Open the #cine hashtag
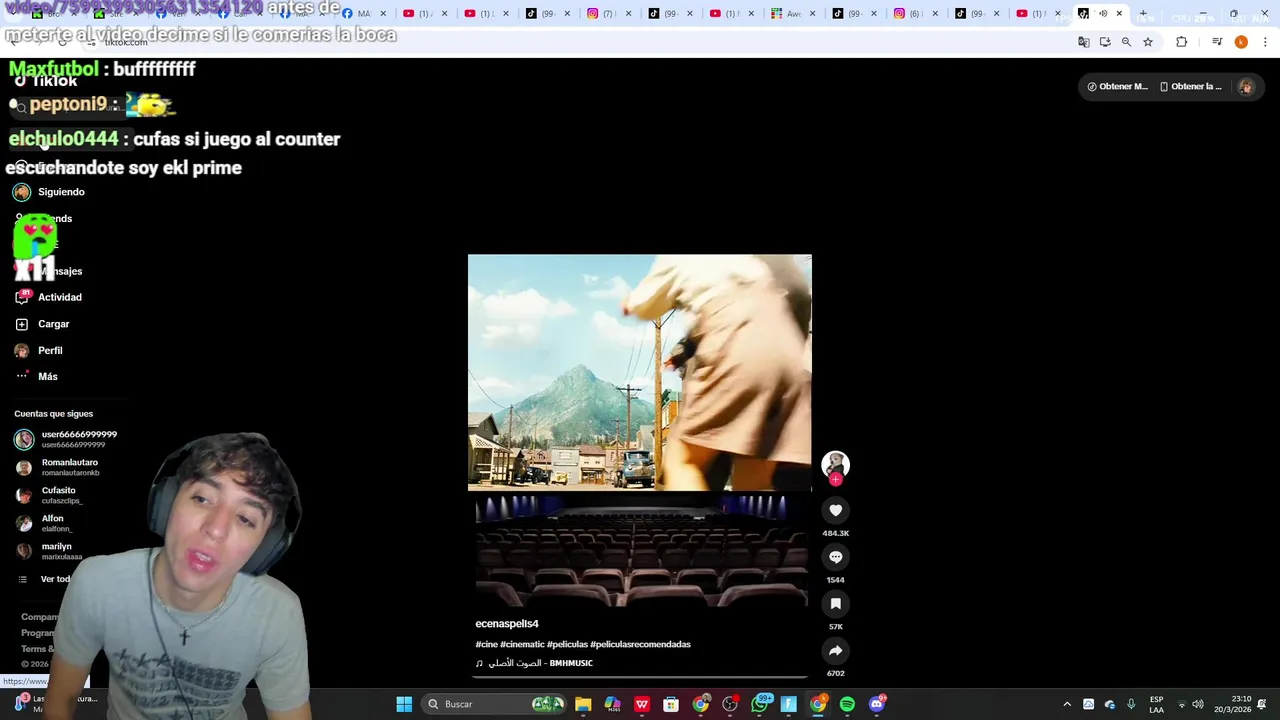 (x=486, y=644)
